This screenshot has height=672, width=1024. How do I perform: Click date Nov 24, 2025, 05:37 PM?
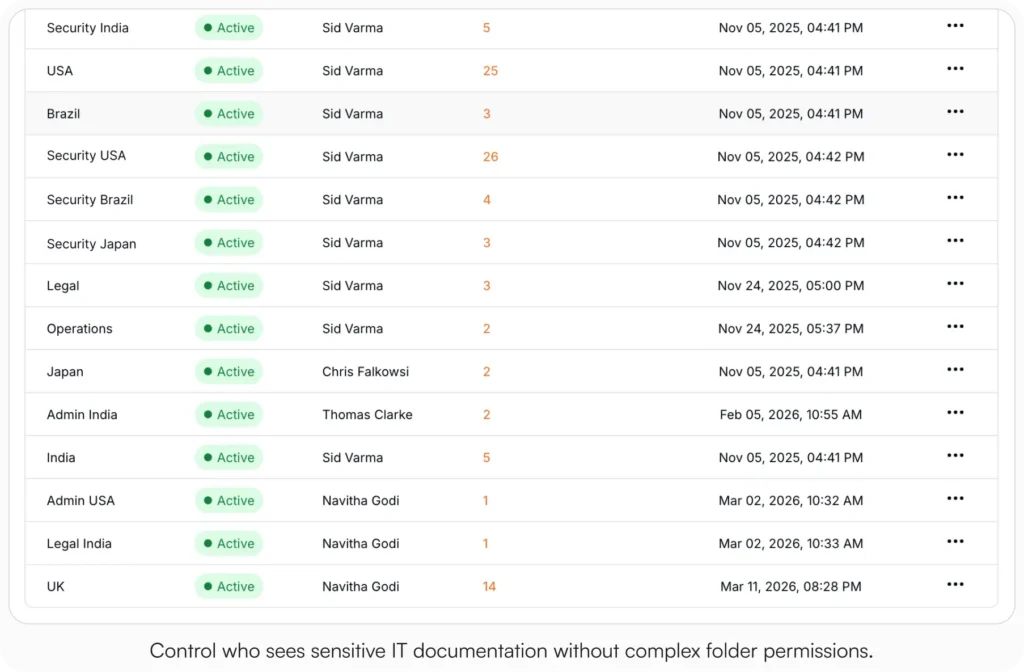click(790, 328)
